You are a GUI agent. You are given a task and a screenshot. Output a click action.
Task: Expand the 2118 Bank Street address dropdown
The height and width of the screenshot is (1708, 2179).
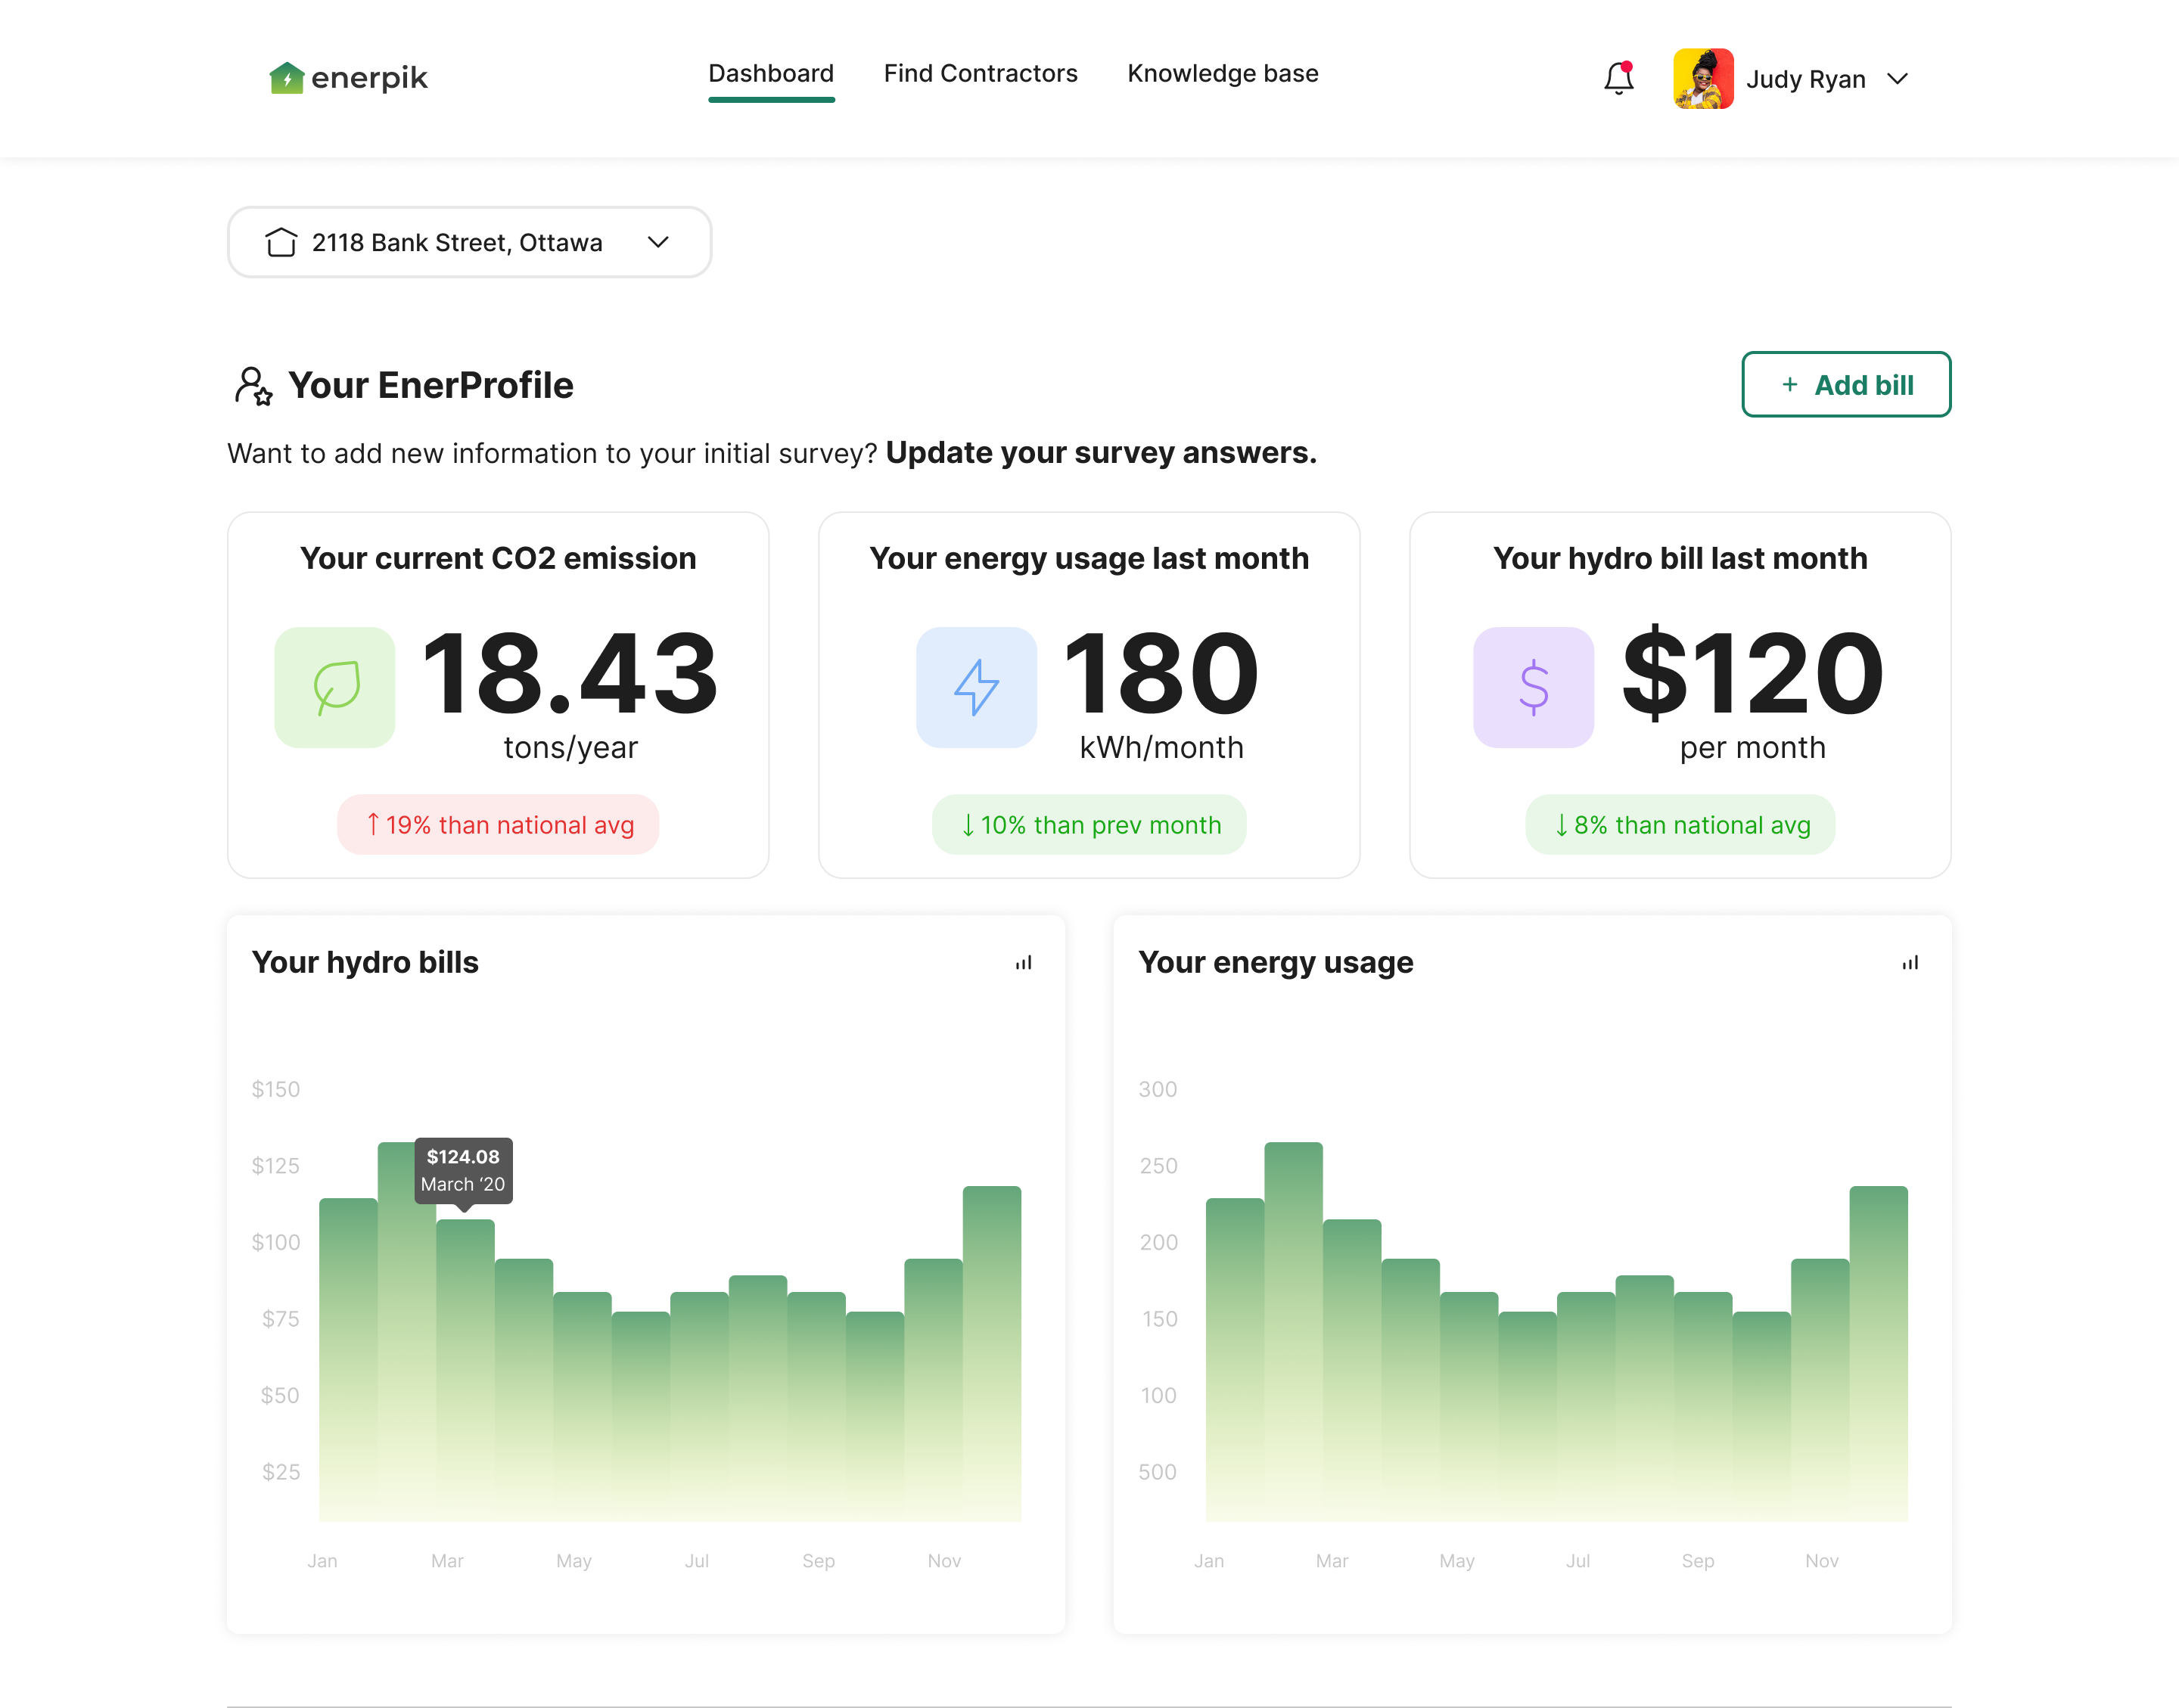(658, 243)
